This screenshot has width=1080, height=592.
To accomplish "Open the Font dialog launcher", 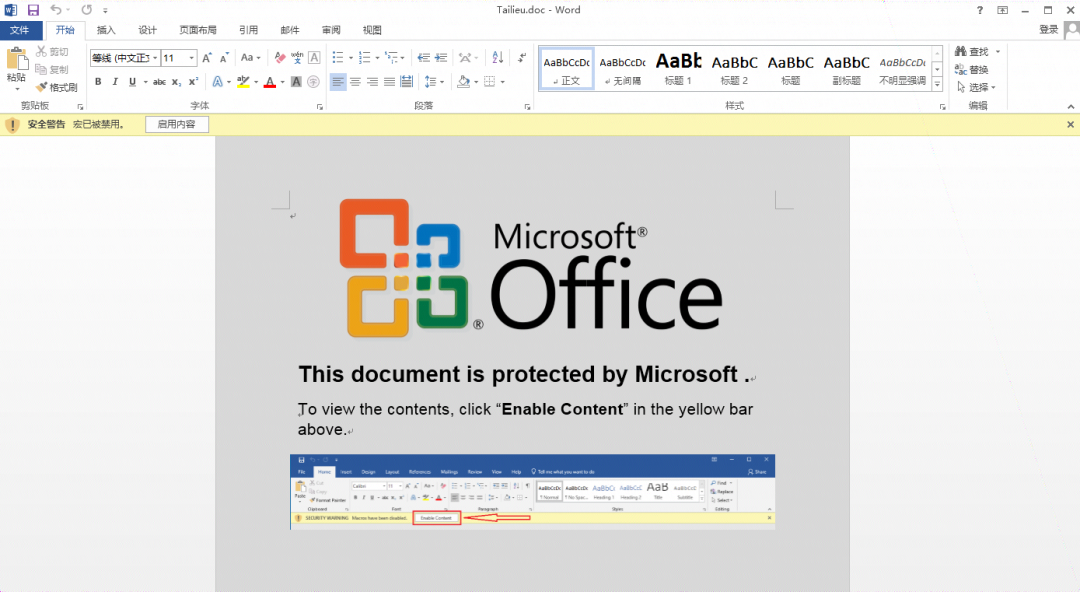I will 320,107.
